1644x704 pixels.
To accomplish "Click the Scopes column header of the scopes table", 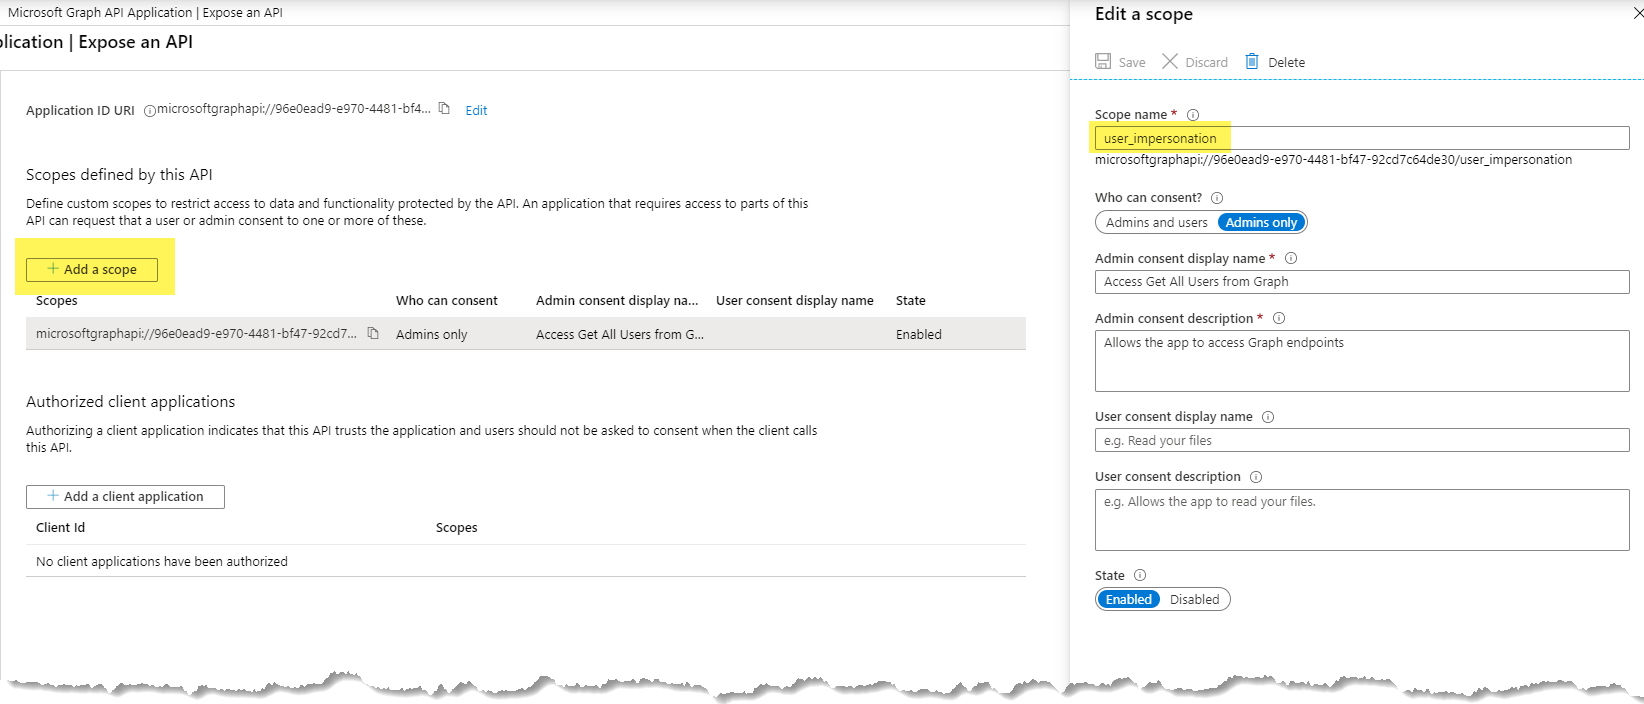I will [x=56, y=301].
